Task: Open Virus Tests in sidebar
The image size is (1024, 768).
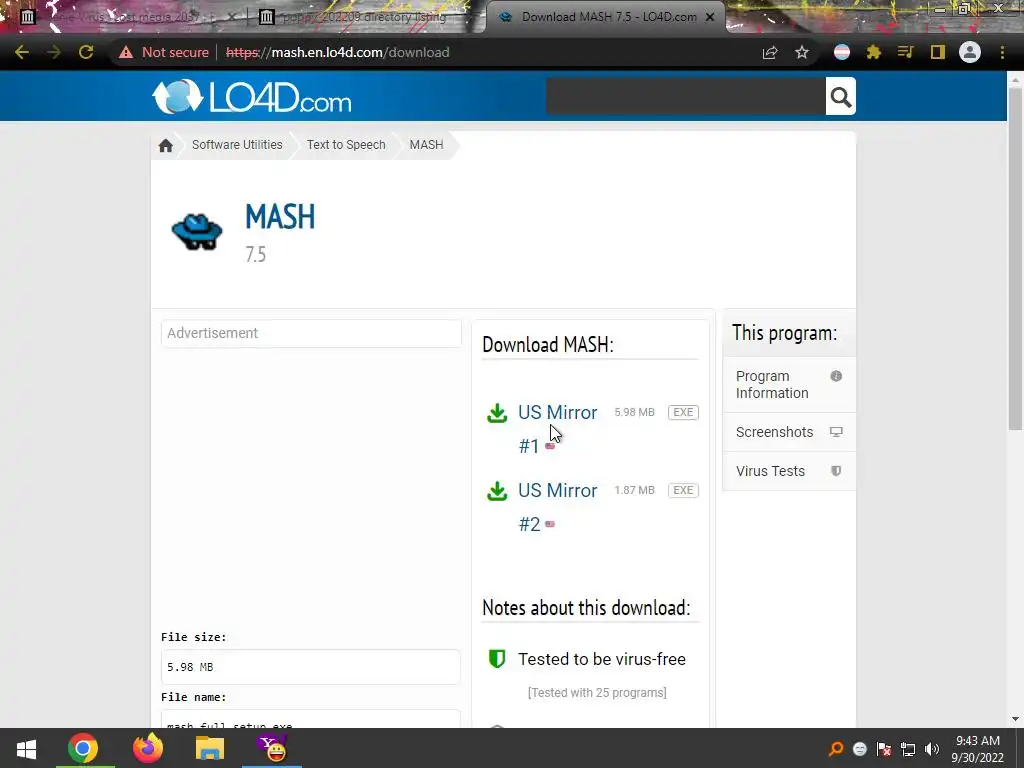Action: [x=789, y=471]
